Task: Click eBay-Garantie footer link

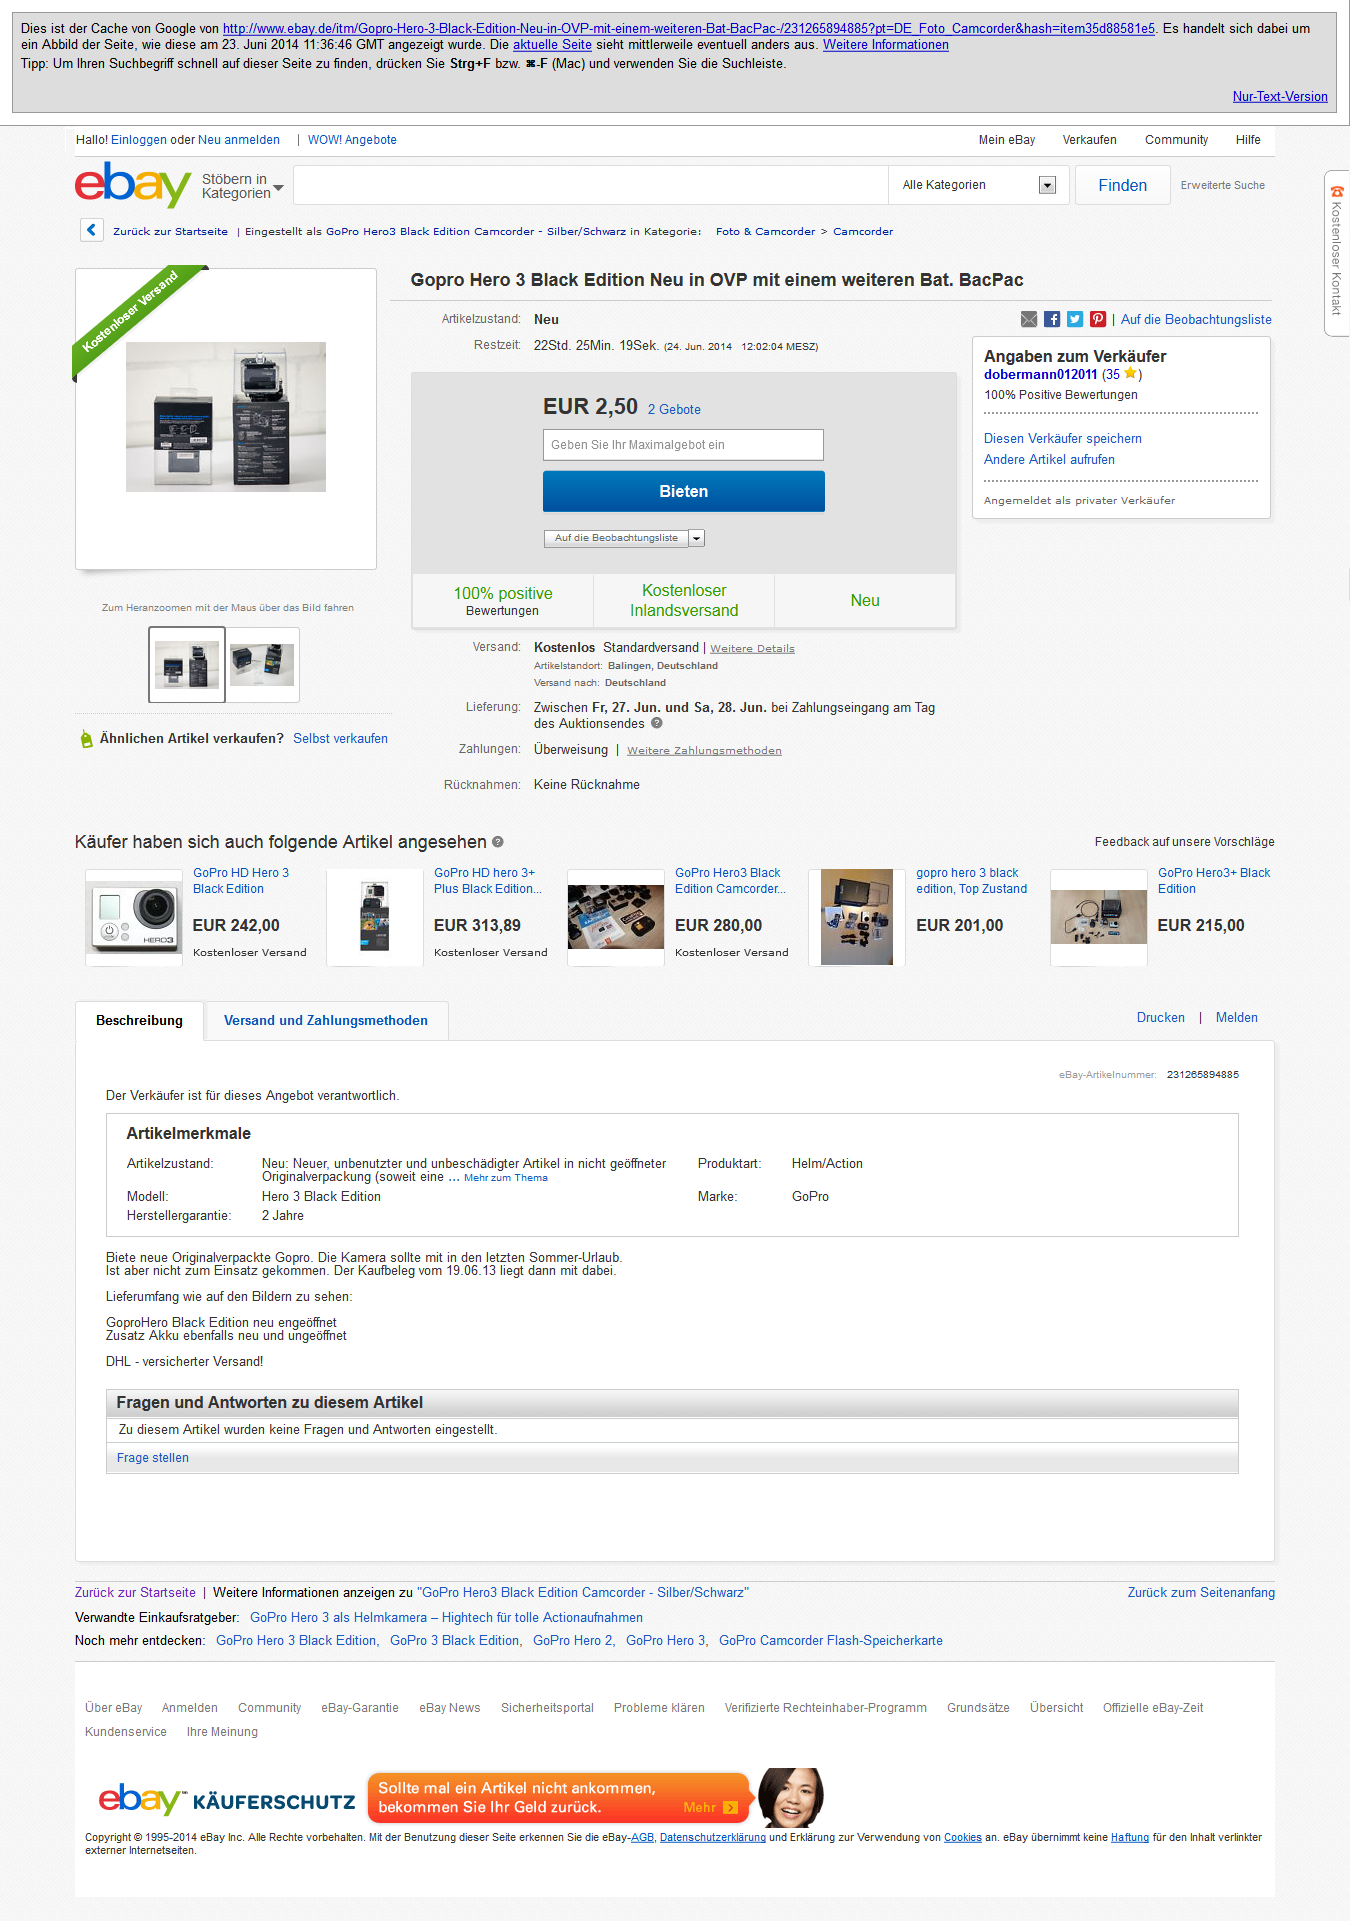Action: [x=360, y=1708]
